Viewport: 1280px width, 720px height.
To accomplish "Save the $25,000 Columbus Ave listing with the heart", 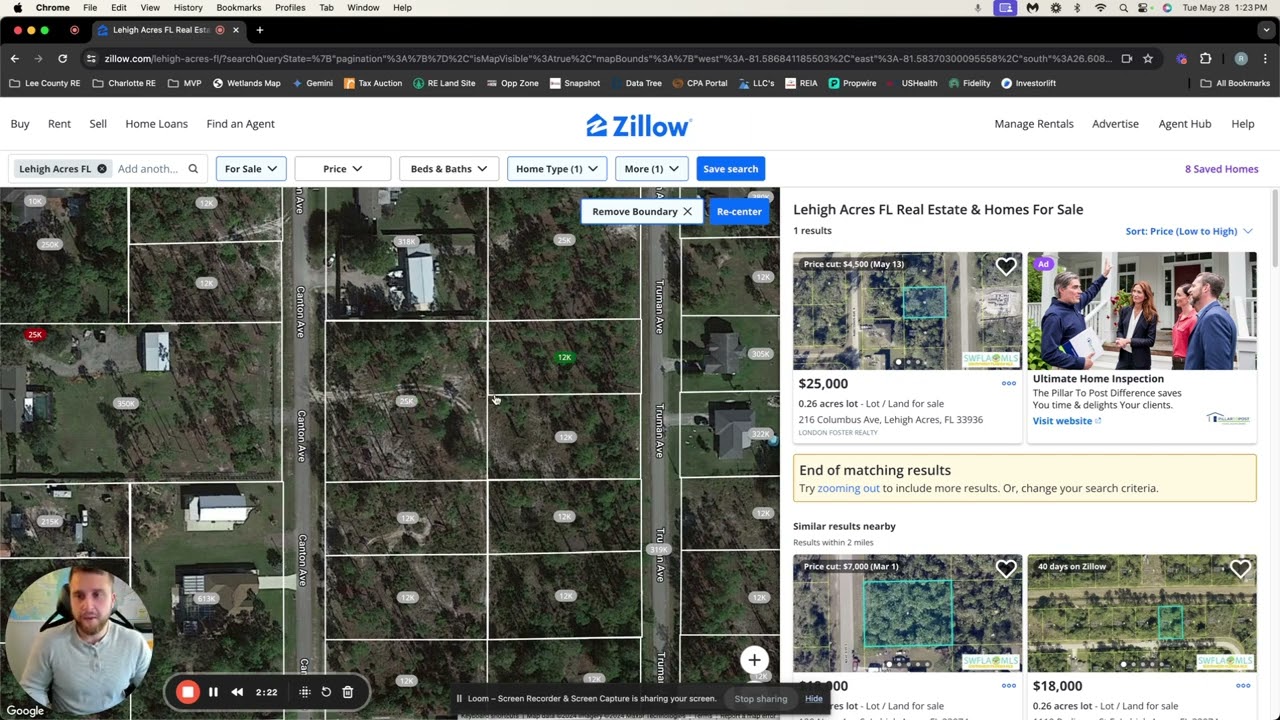I will tap(1006, 266).
